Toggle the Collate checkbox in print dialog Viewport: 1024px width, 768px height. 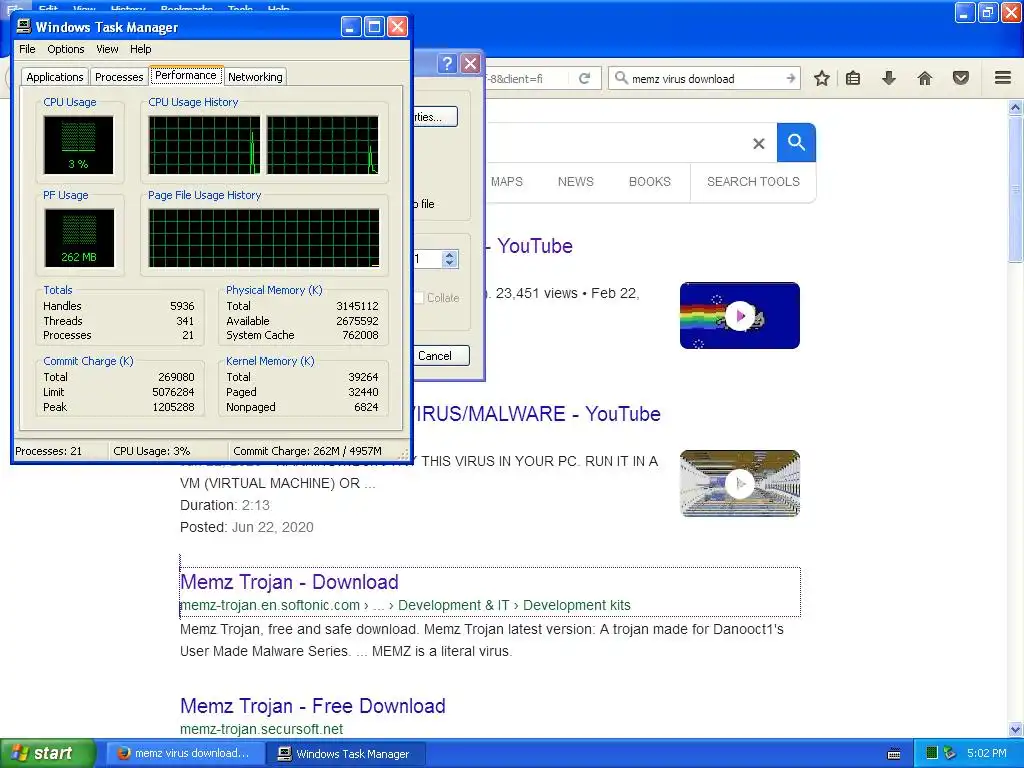(419, 298)
